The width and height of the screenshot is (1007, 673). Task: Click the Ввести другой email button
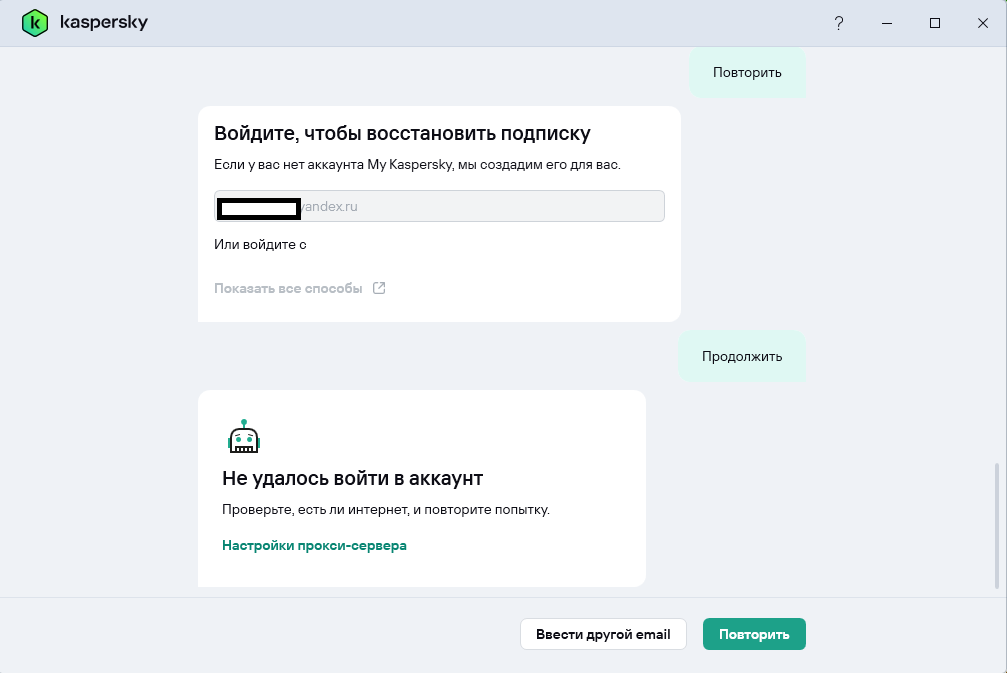point(603,634)
